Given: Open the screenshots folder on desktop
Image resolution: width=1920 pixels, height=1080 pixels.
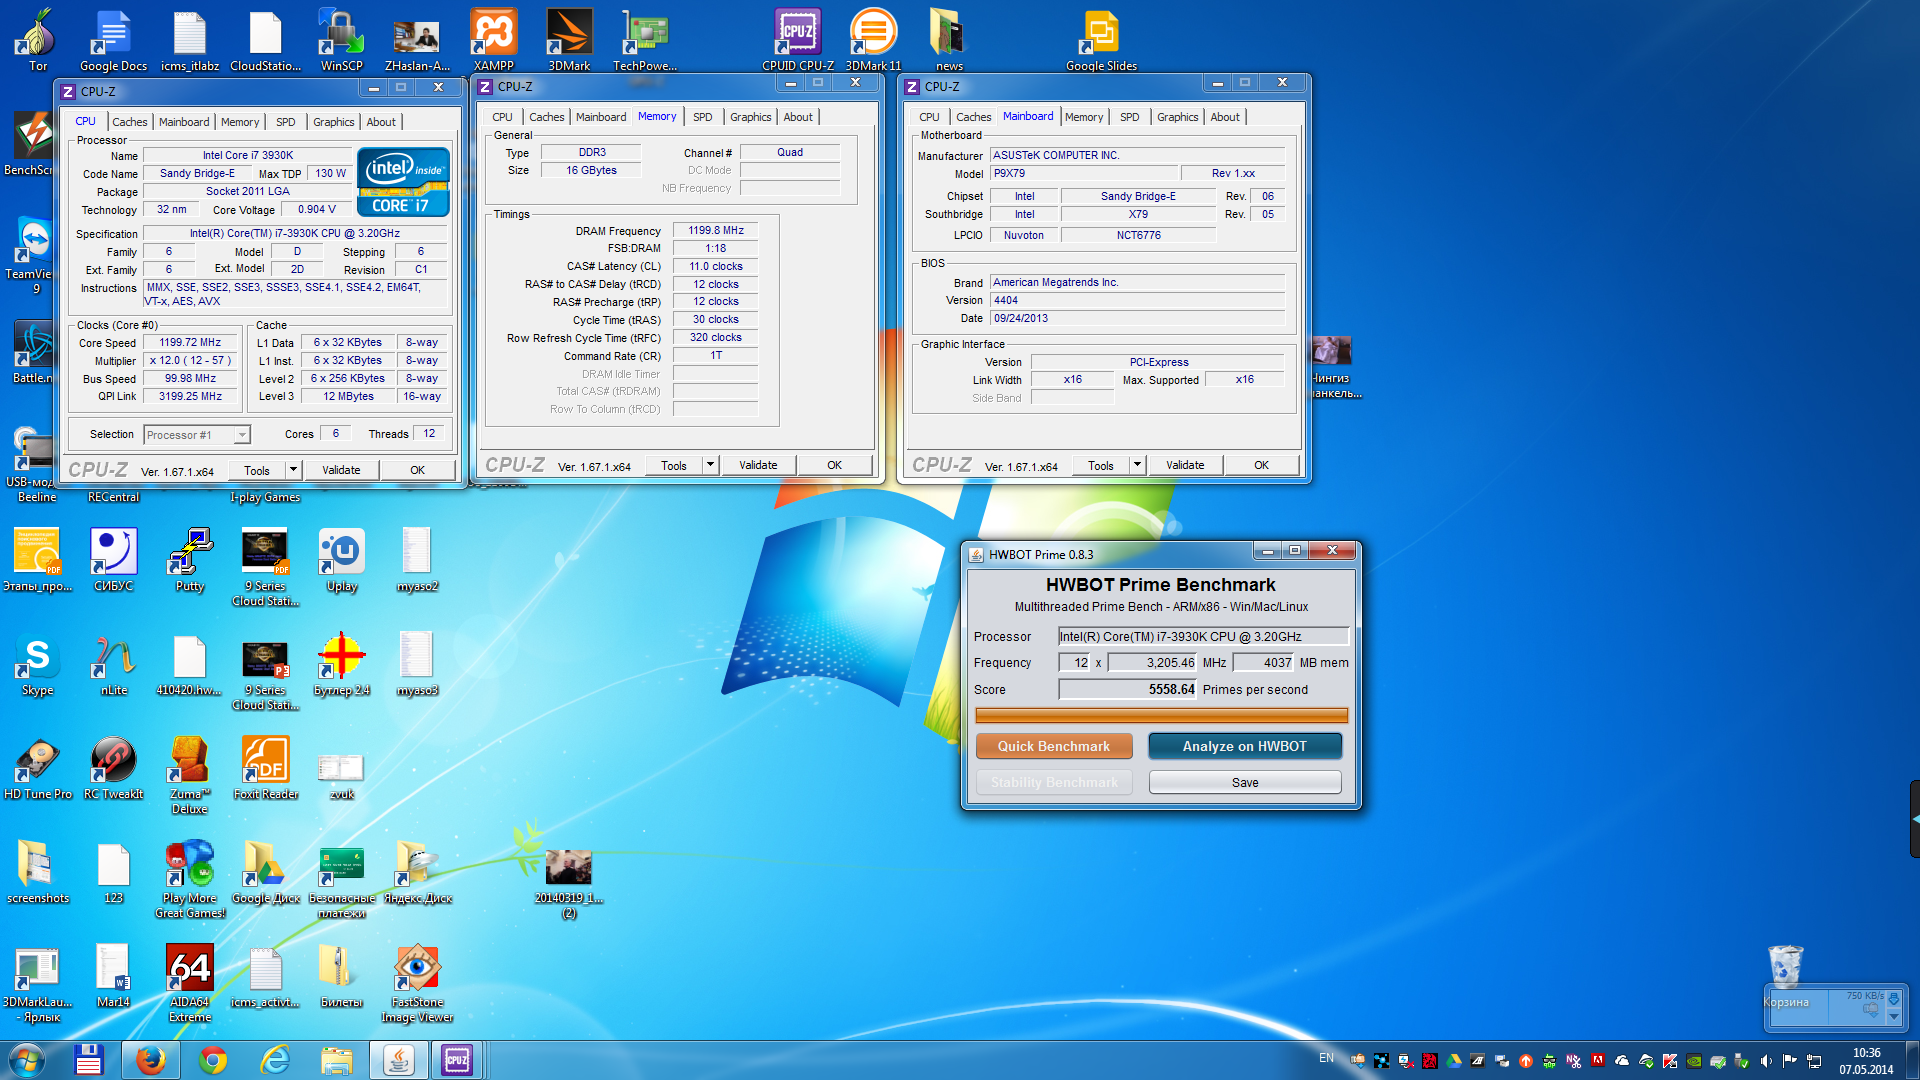Looking at the screenshot, I should click(37, 872).
